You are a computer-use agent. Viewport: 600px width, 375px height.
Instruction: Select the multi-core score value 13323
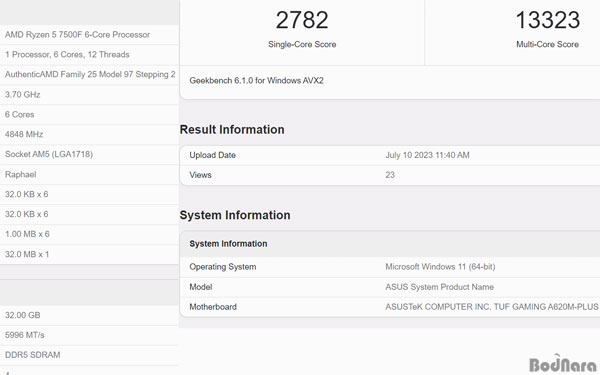548,20
